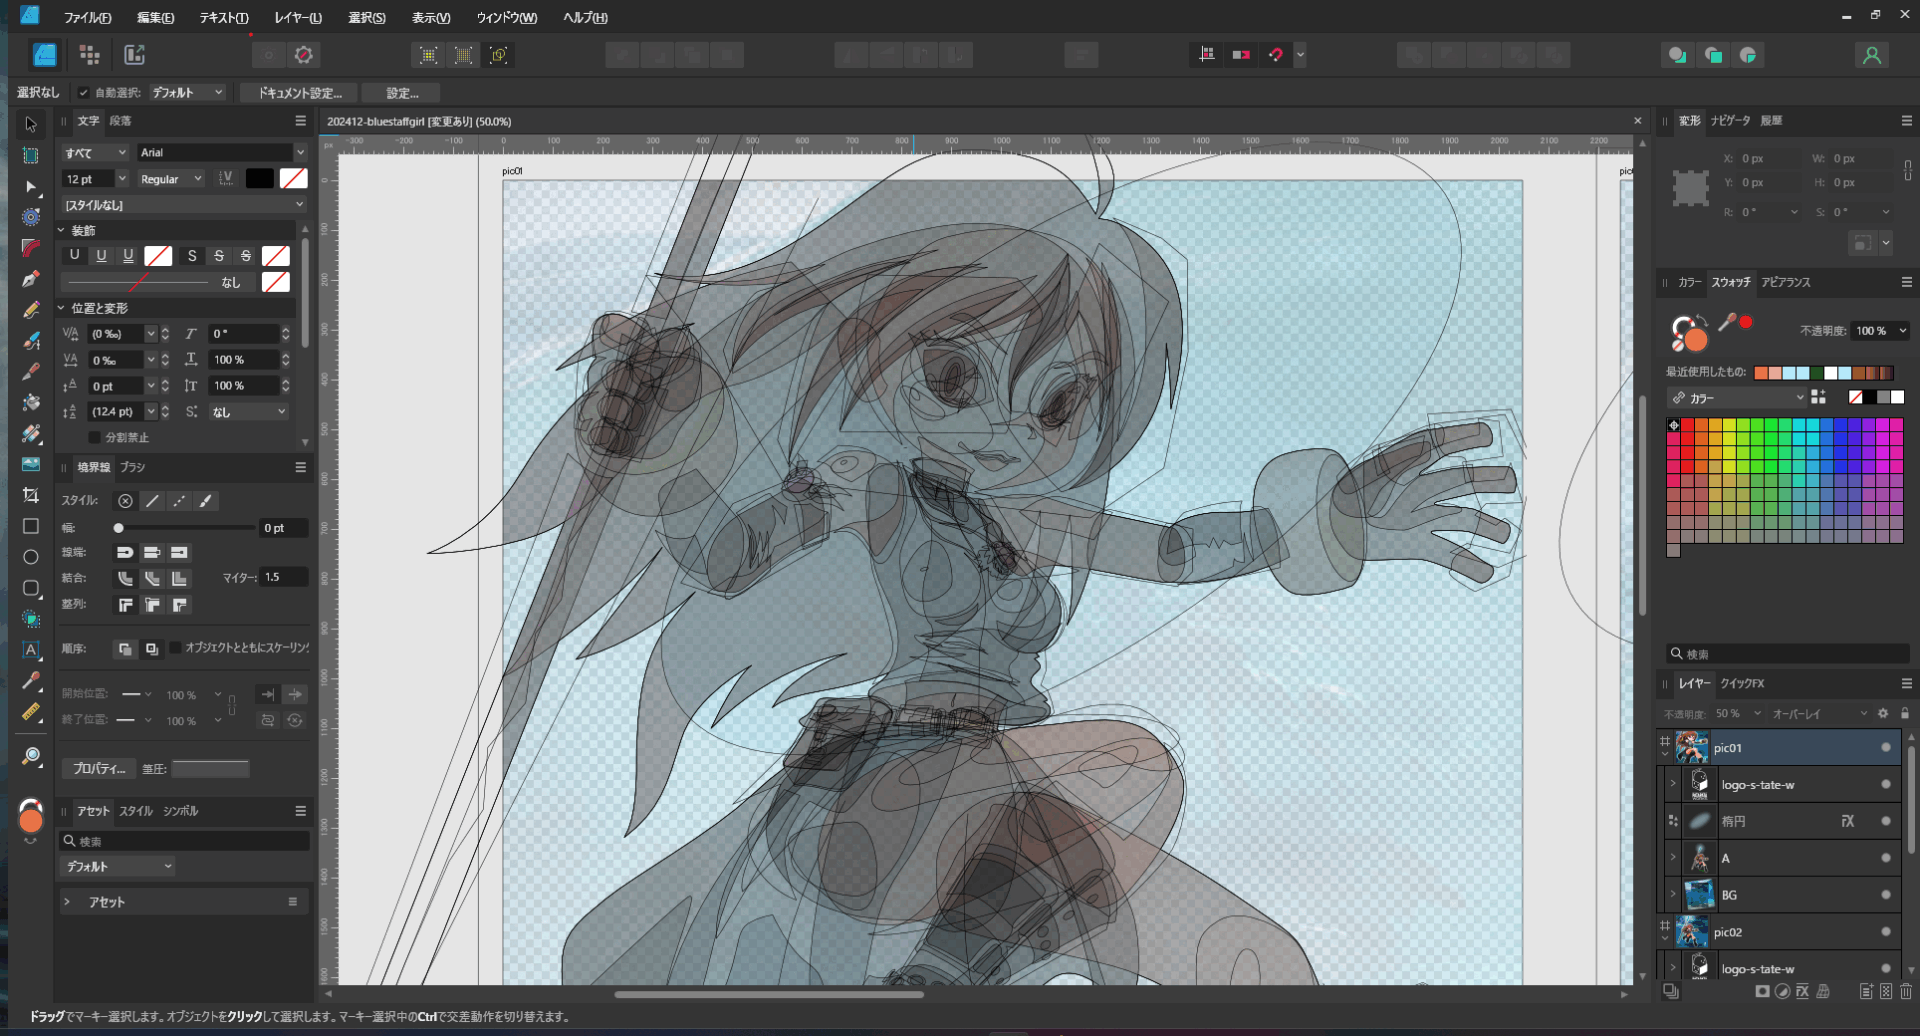
Task: Select the Pen tool in the toolbar
Action: point(31,279)
